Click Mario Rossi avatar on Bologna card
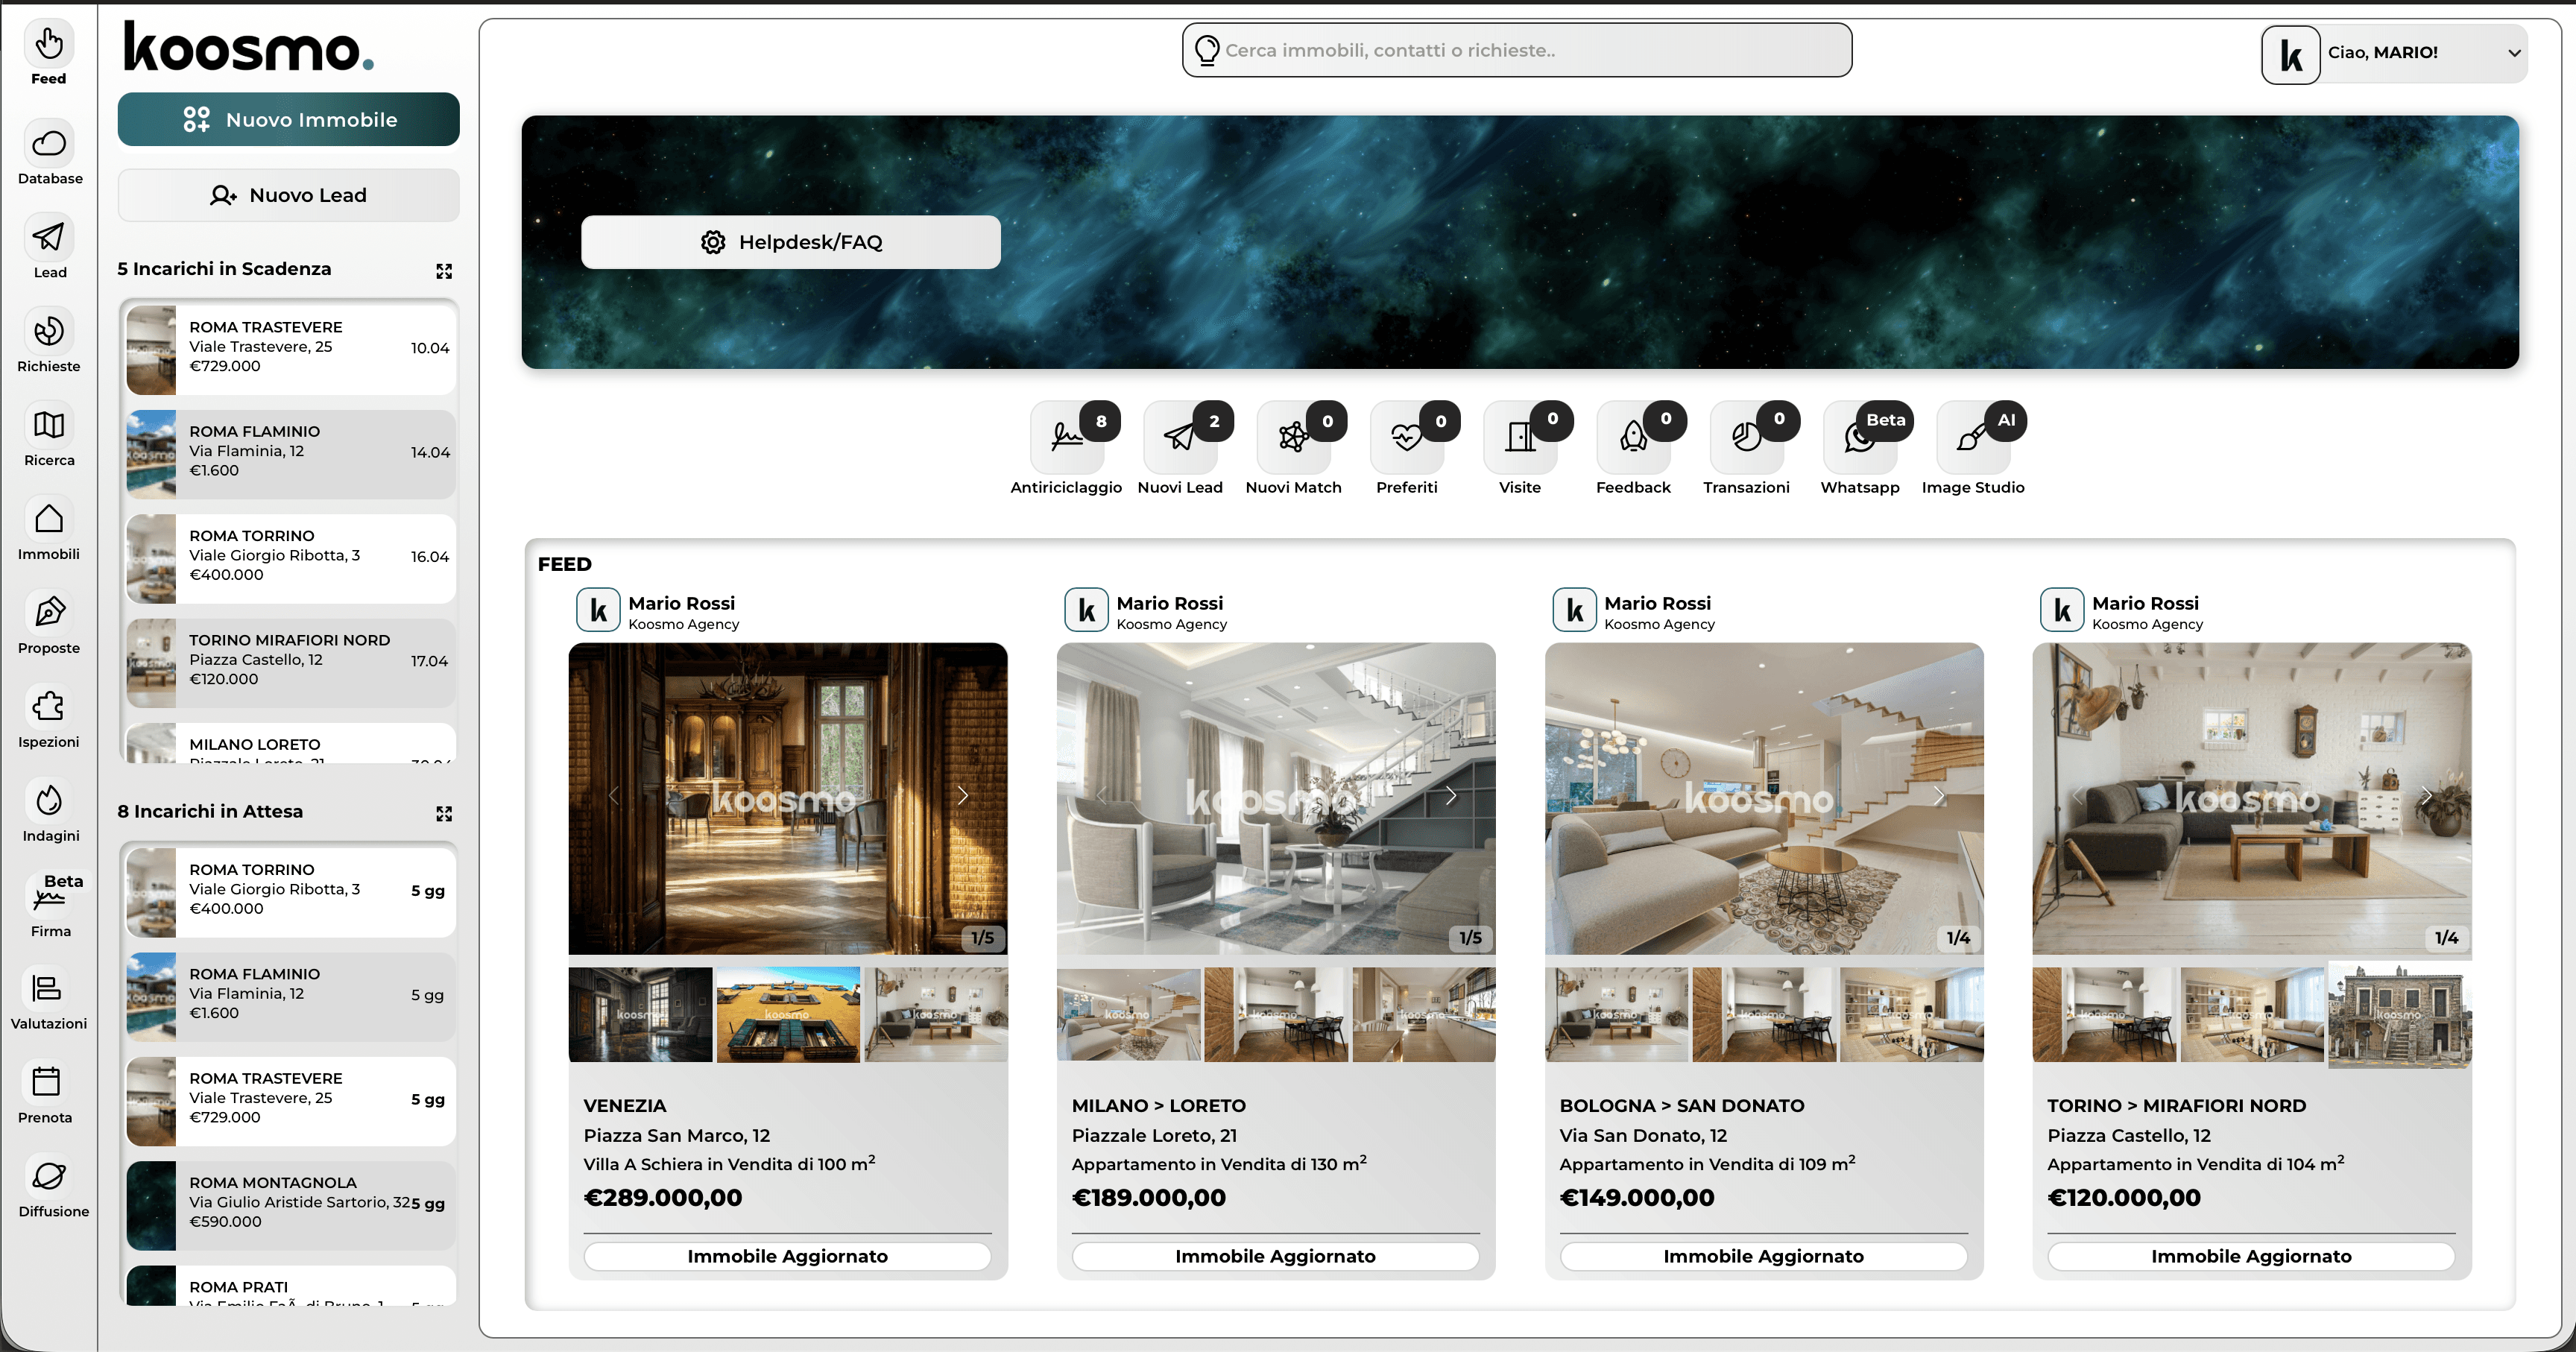The height and width of the screenshot is (1352, 2576). click(1574, 610)
